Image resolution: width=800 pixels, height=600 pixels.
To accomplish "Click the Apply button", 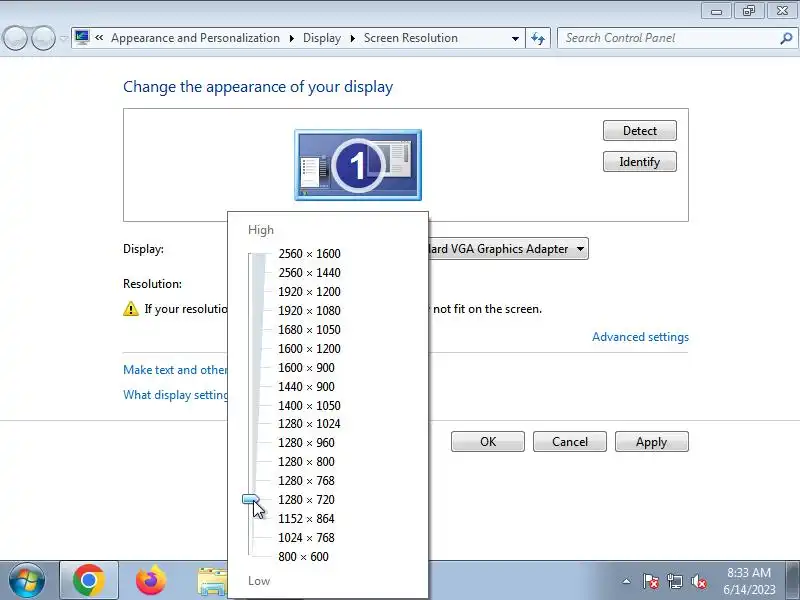I will click(x=652, y=442).
